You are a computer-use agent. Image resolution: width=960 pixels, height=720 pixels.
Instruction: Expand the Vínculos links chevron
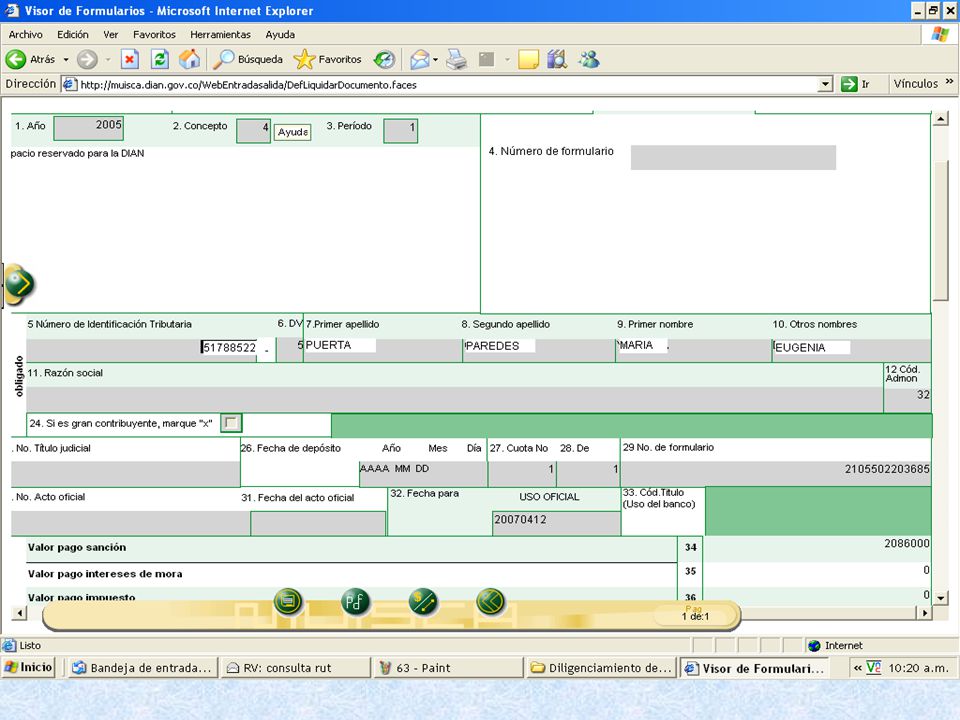(950, 81)
